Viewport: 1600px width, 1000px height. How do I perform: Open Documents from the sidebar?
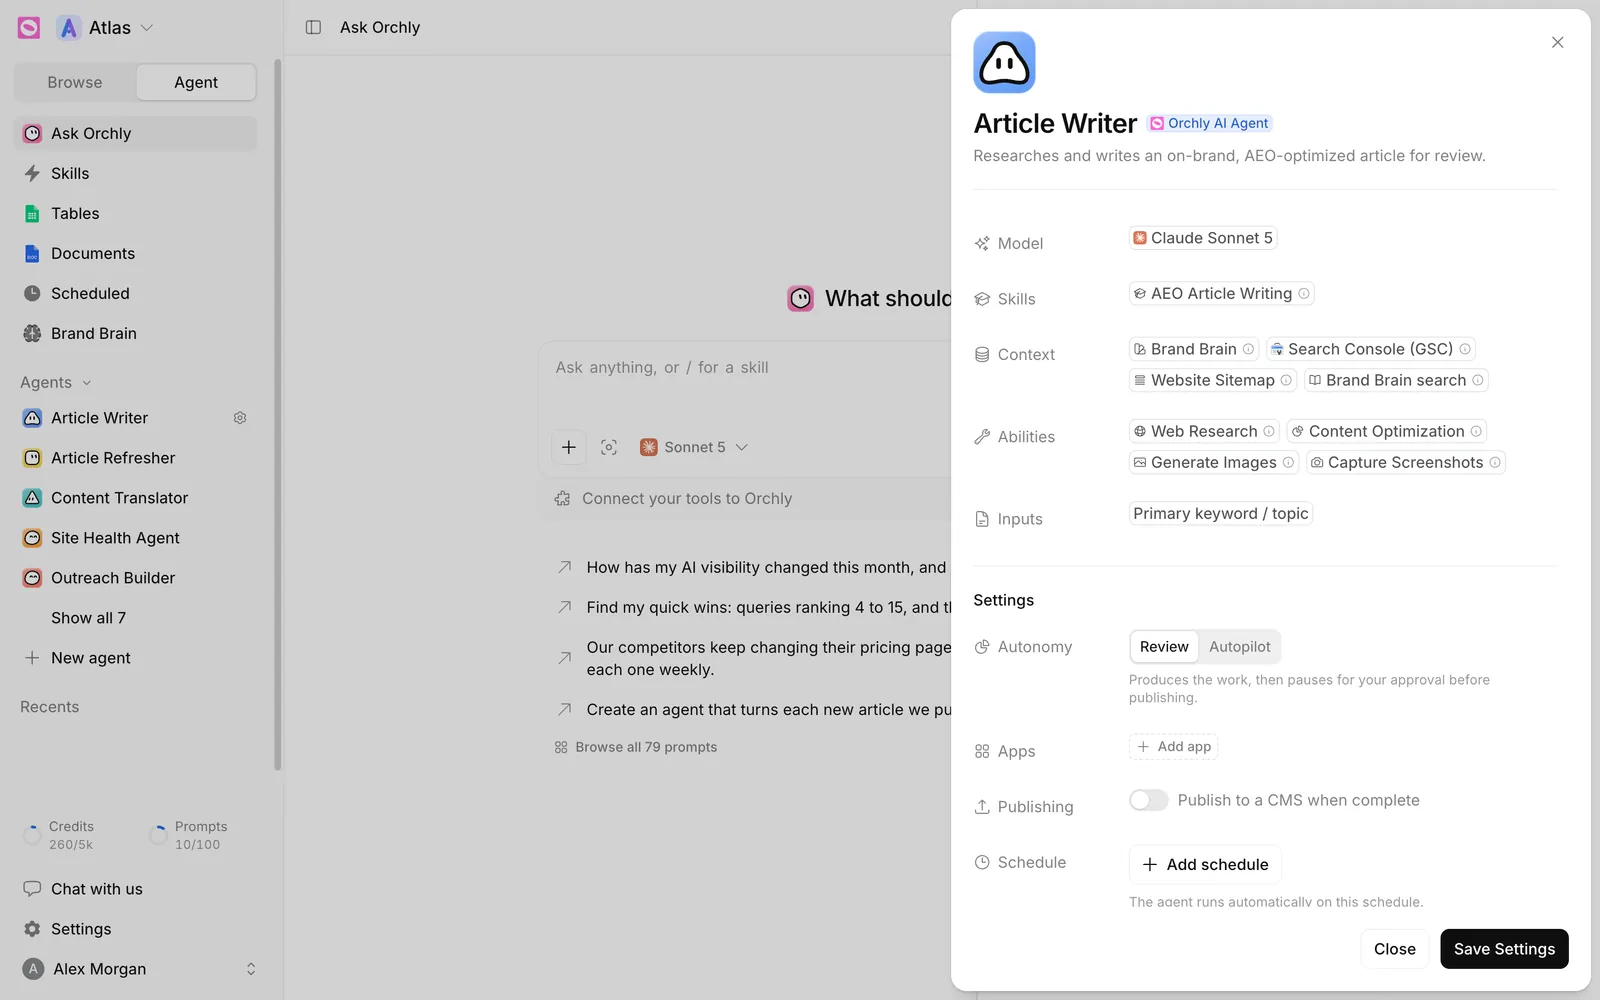[135, 253]
